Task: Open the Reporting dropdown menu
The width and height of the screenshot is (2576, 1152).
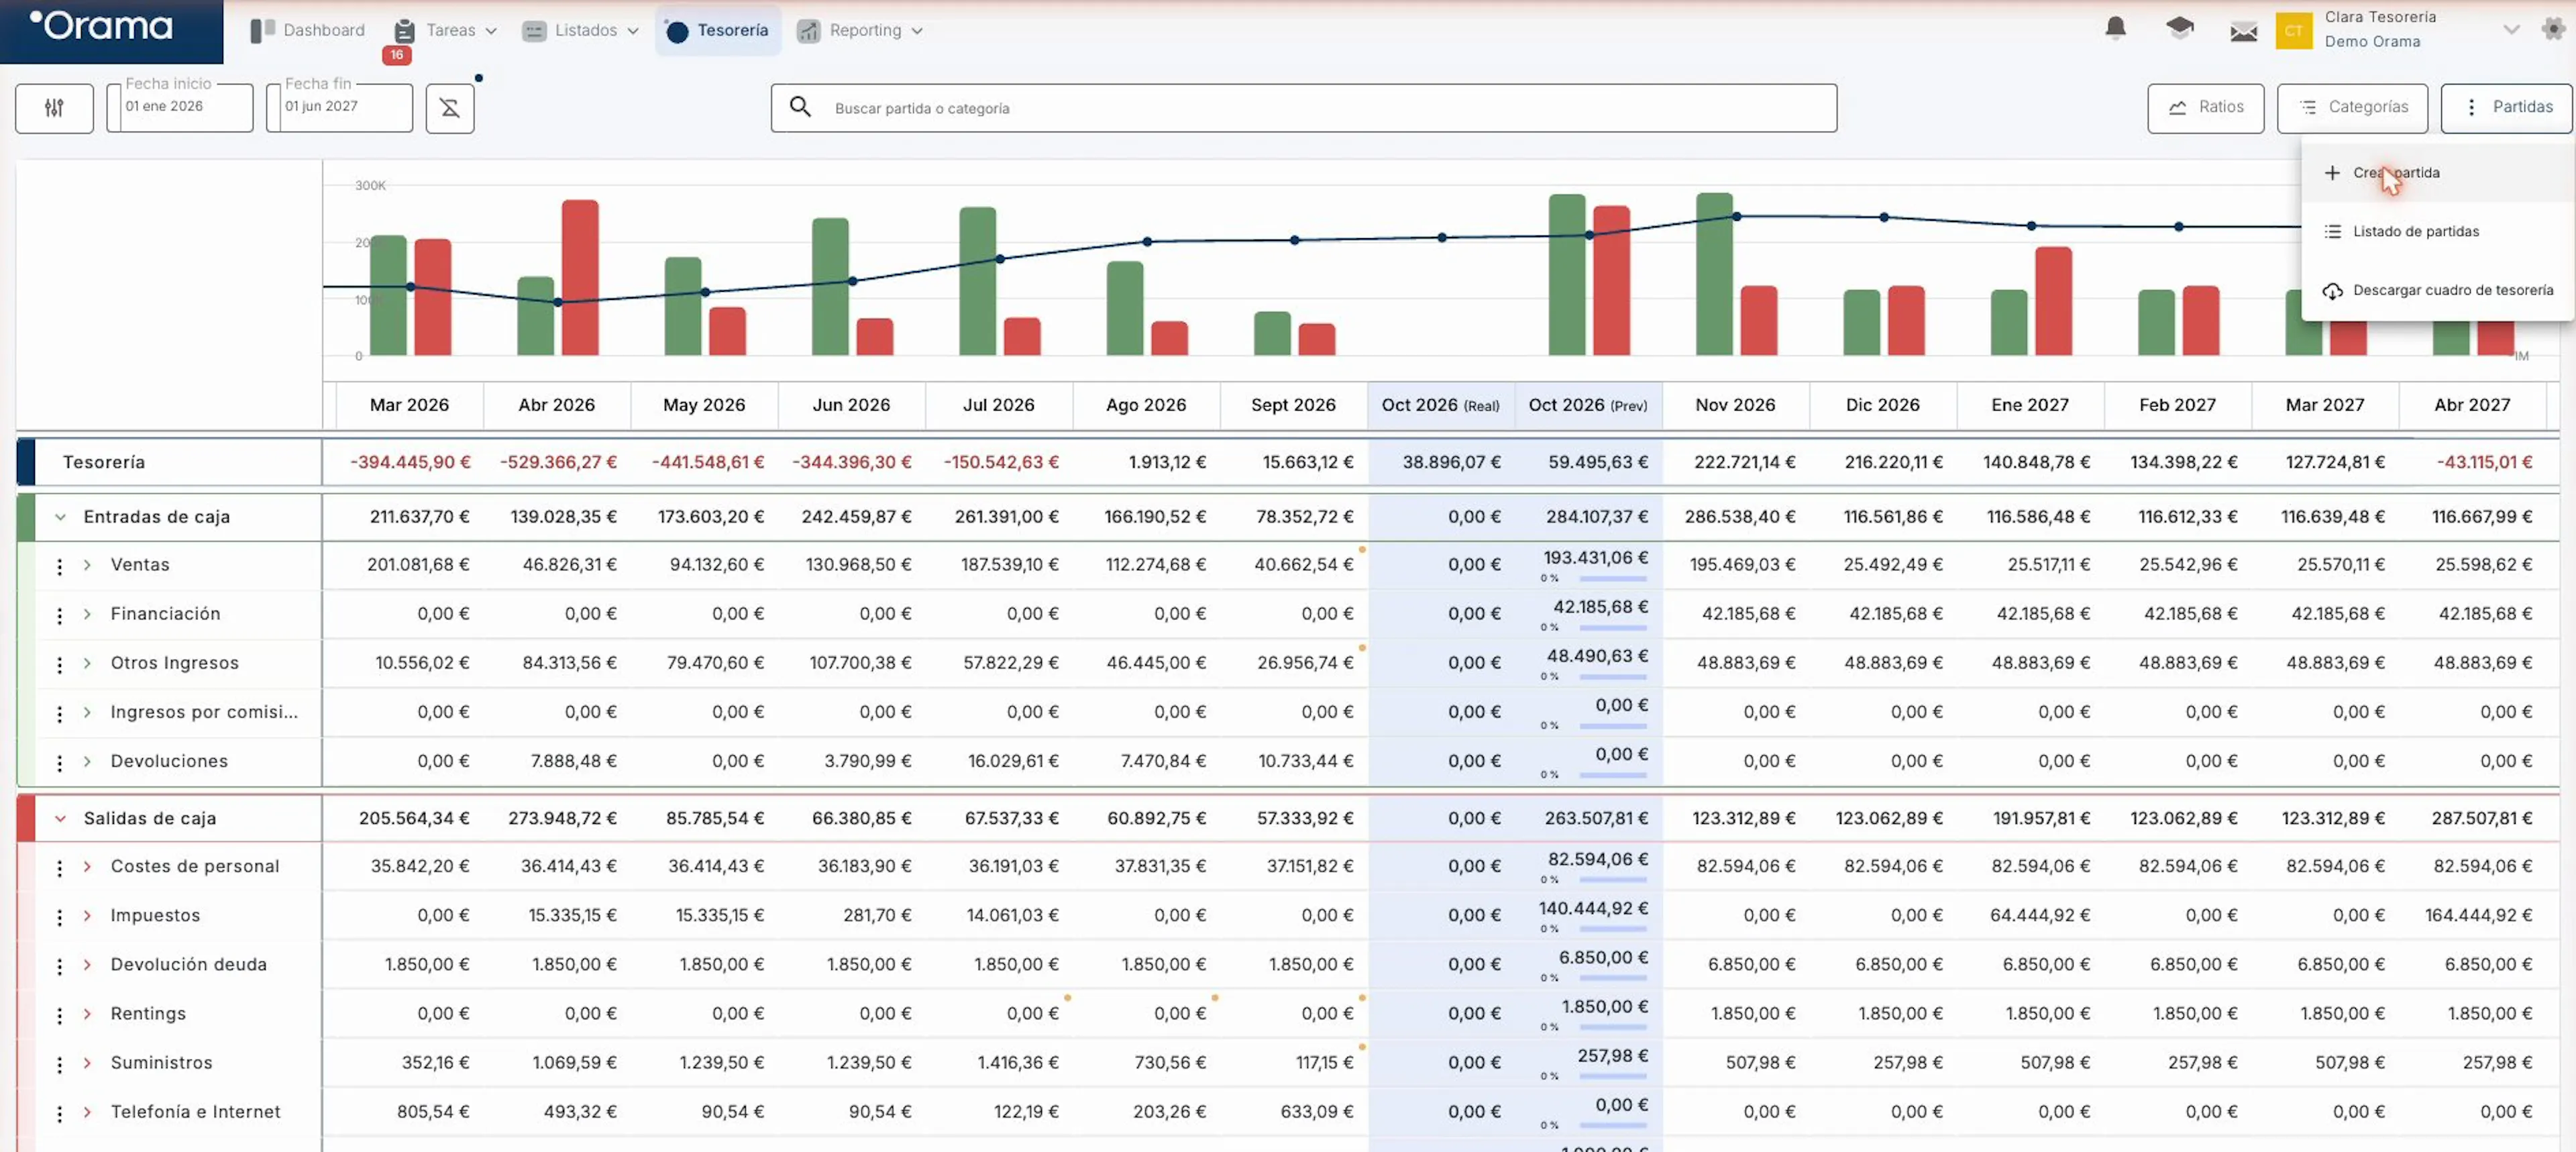Action: 860,30
